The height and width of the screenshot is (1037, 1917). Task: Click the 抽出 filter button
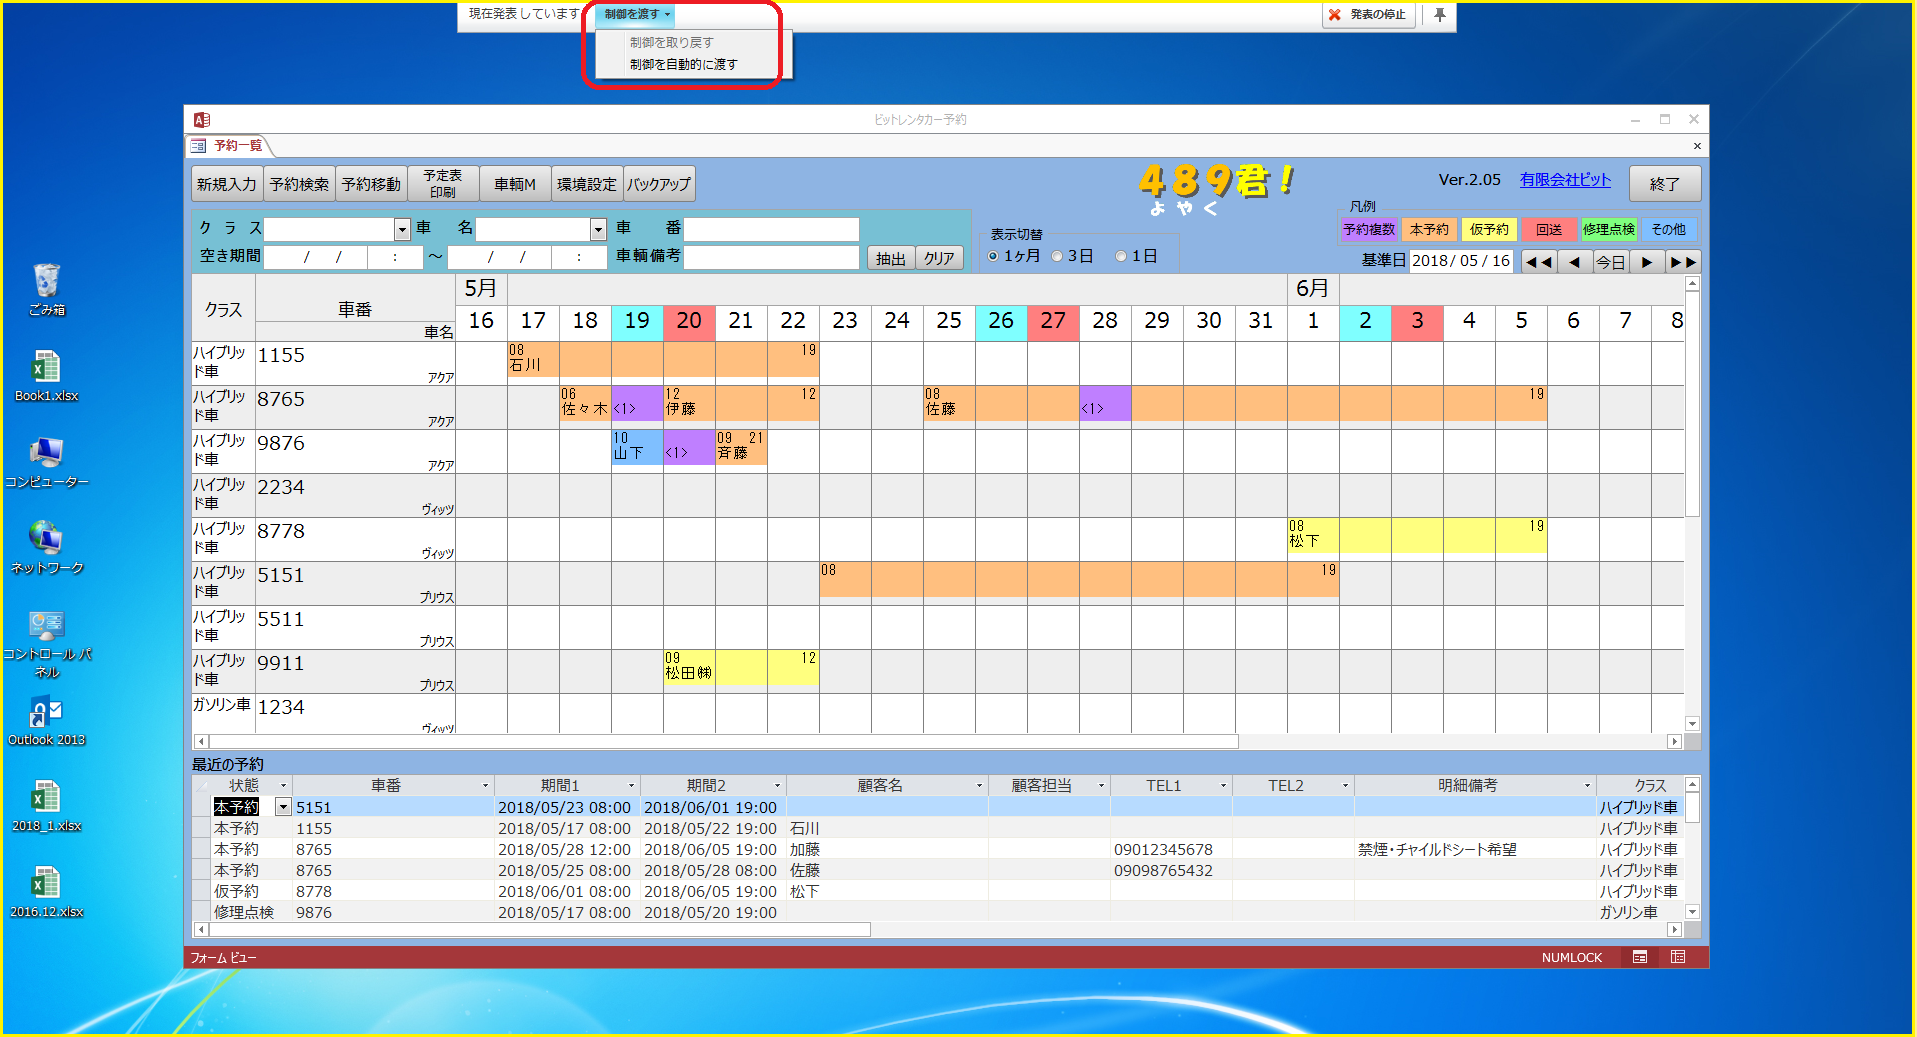tap(890, 258)
